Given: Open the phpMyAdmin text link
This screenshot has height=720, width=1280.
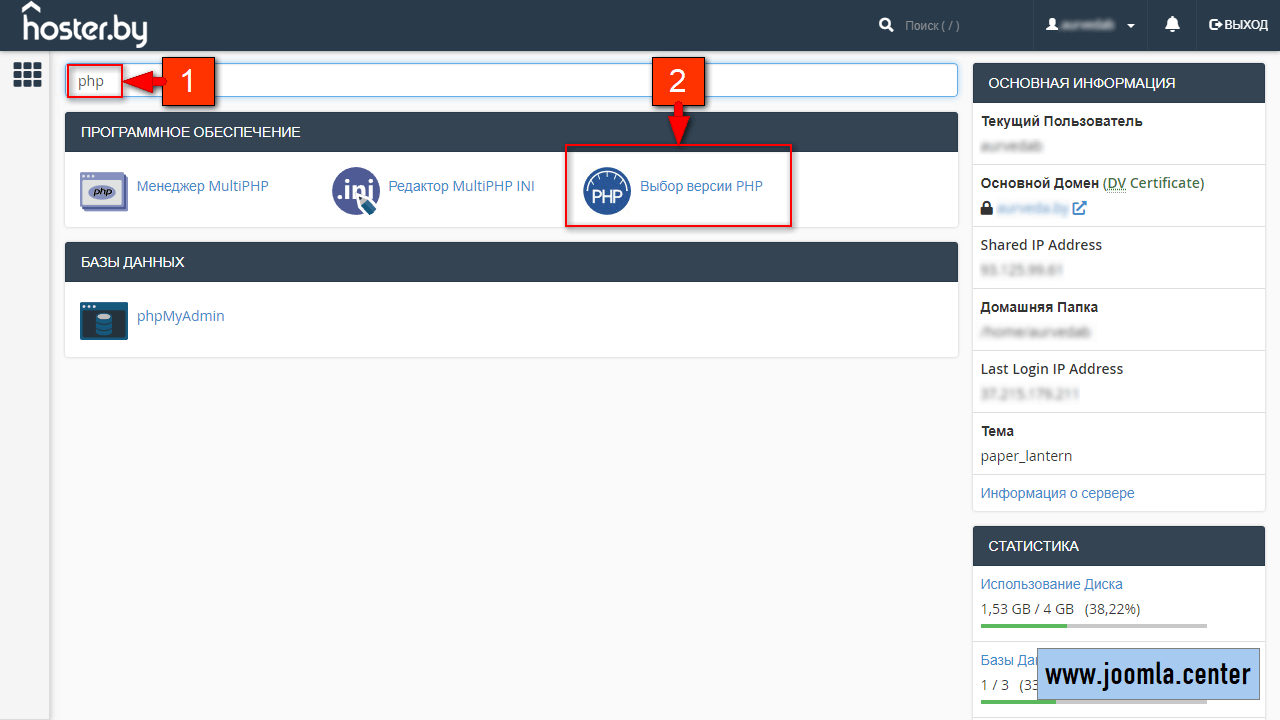Looking at the screenshot, I should [x=180, y=316].
